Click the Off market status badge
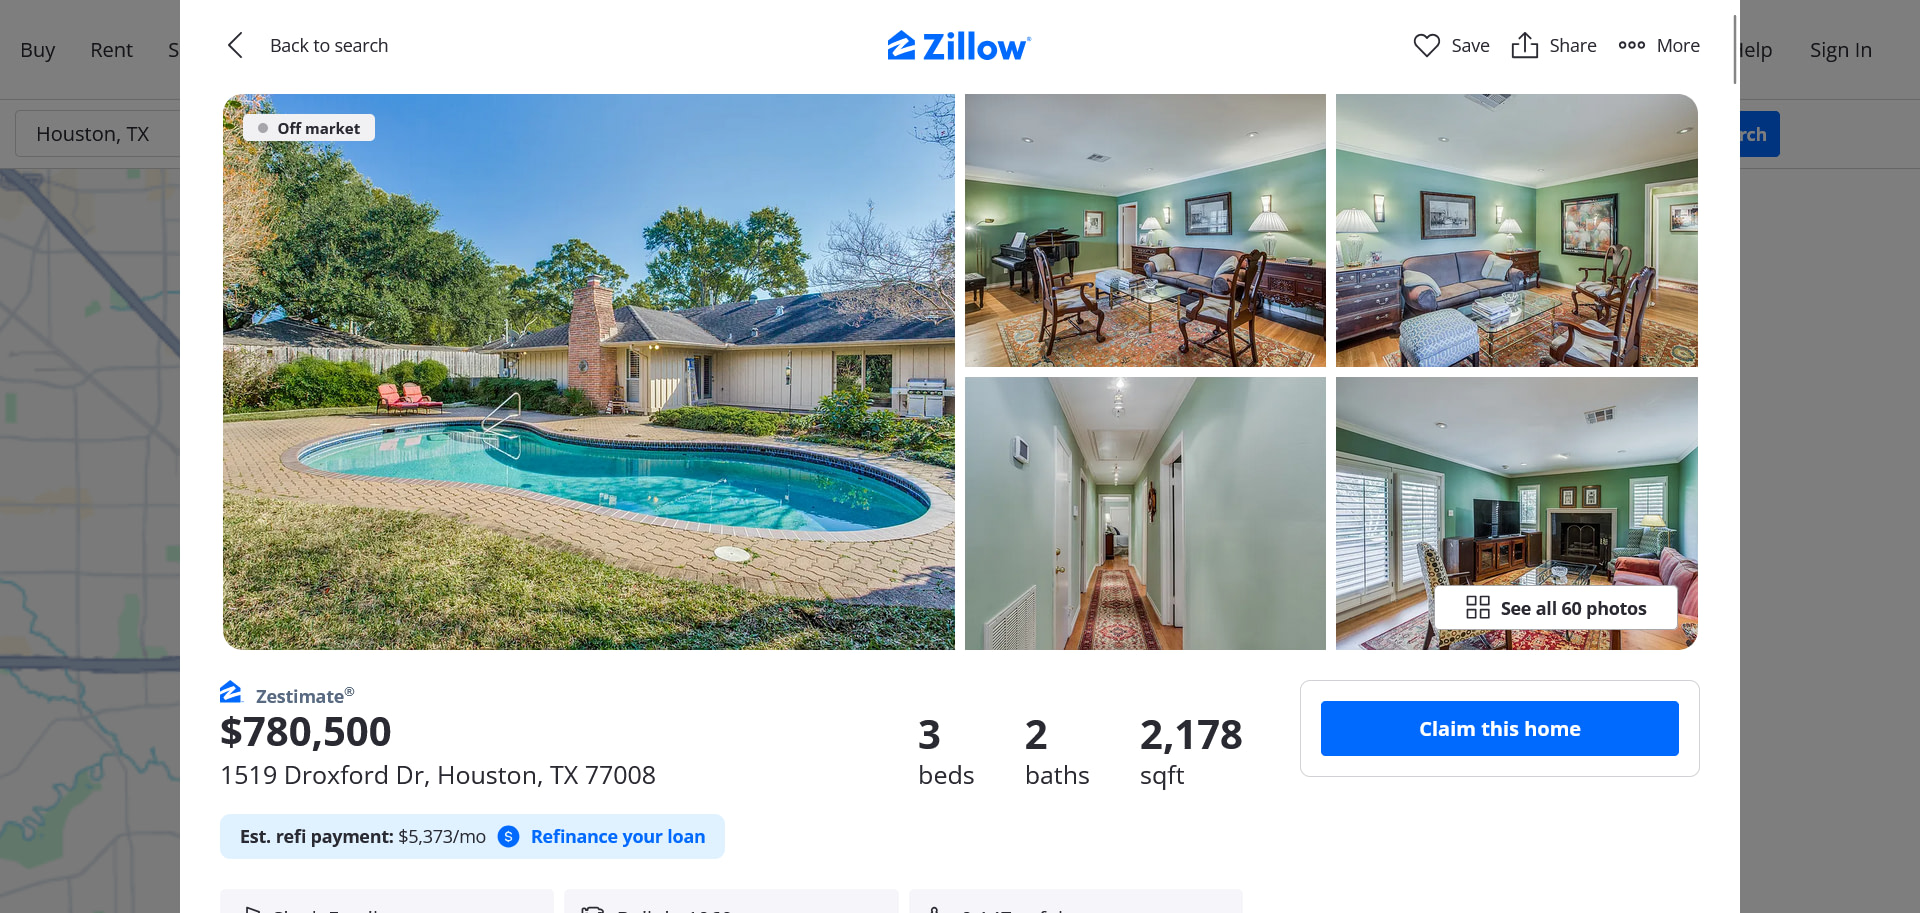The image size is (1920, 913). pos(309,128)
